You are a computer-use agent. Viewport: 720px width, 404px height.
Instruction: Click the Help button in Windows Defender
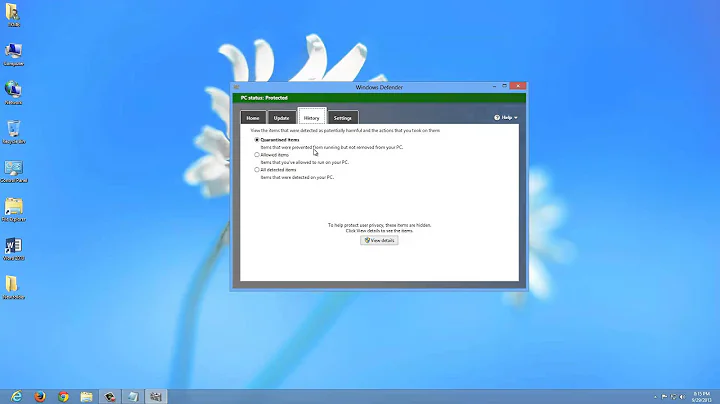click(506, 118)
